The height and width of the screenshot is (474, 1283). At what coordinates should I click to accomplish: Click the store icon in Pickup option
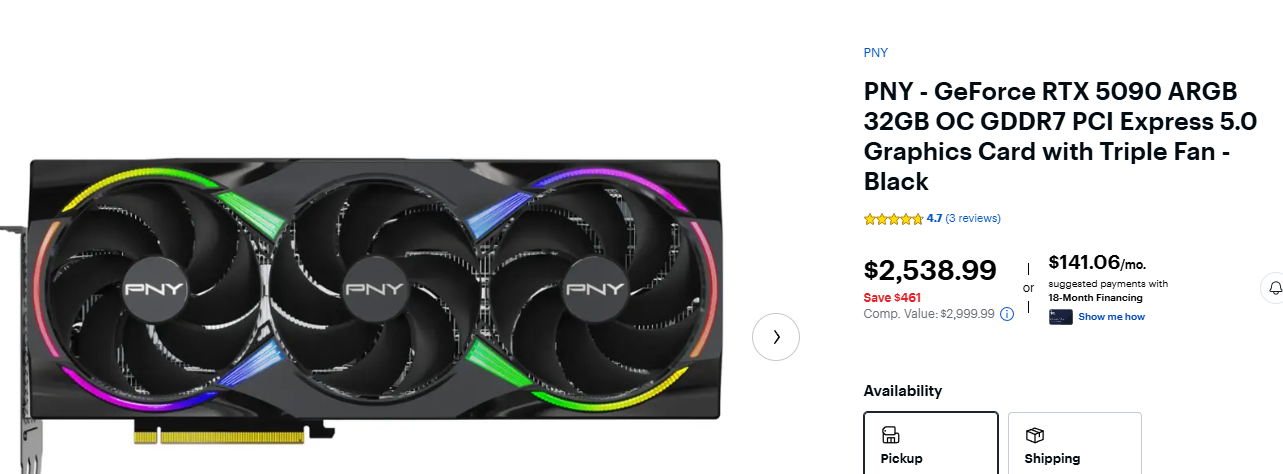(890, 435)
